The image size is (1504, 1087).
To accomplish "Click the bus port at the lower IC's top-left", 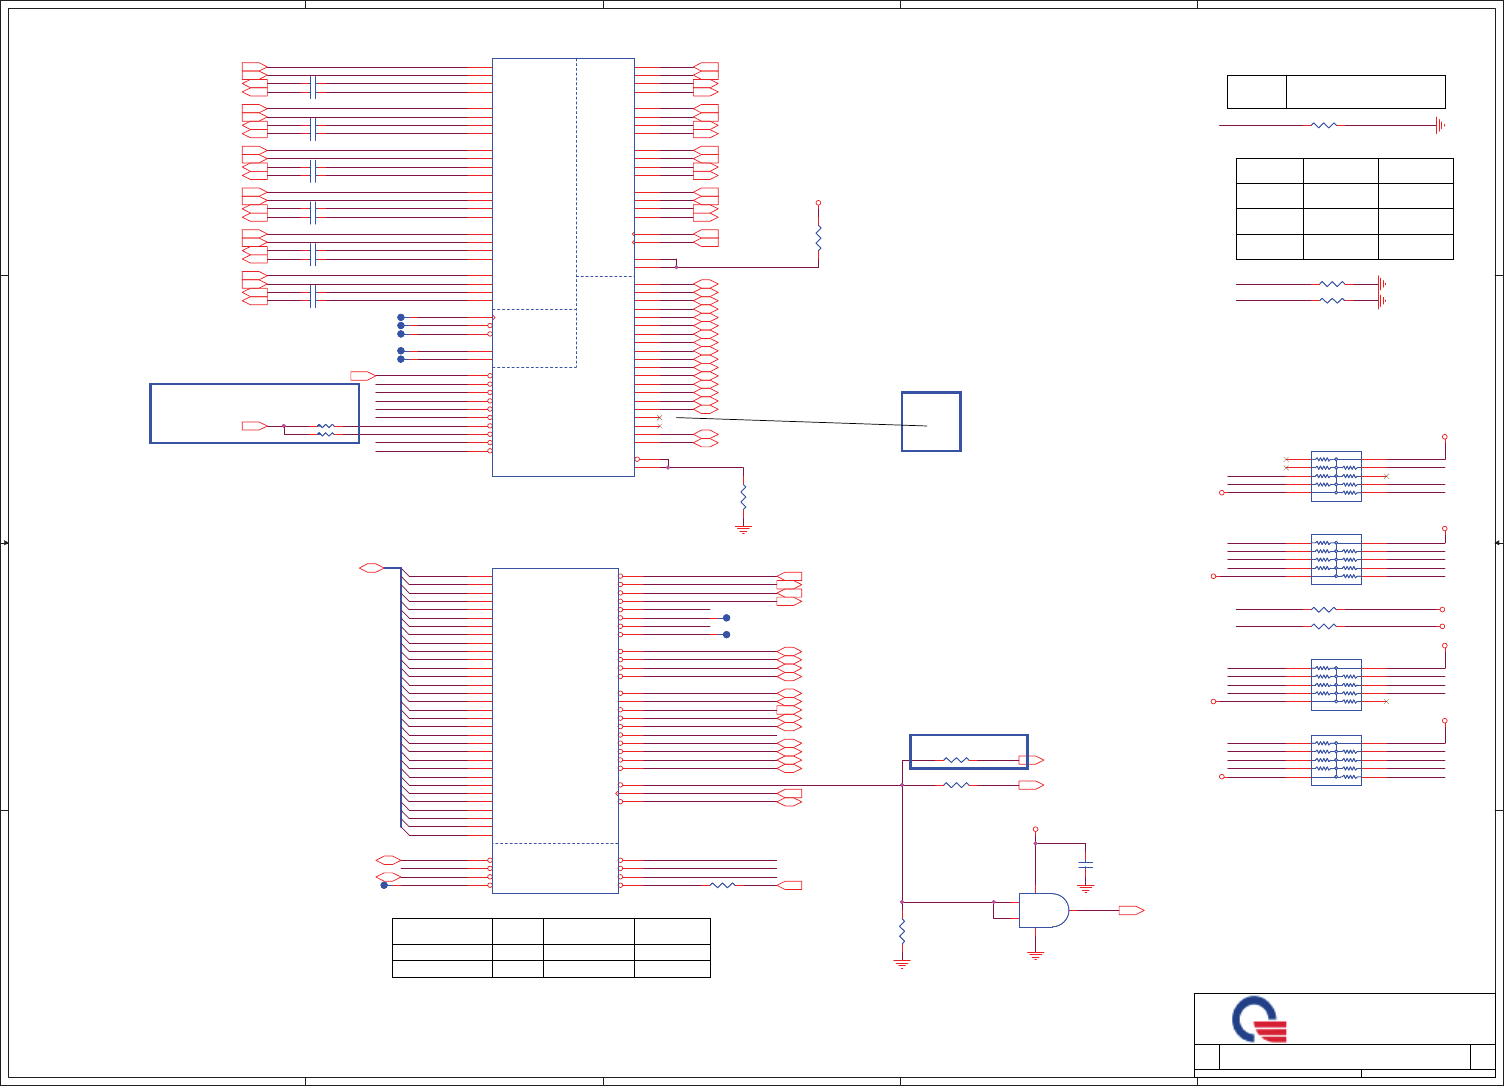I will coord(371,568).
